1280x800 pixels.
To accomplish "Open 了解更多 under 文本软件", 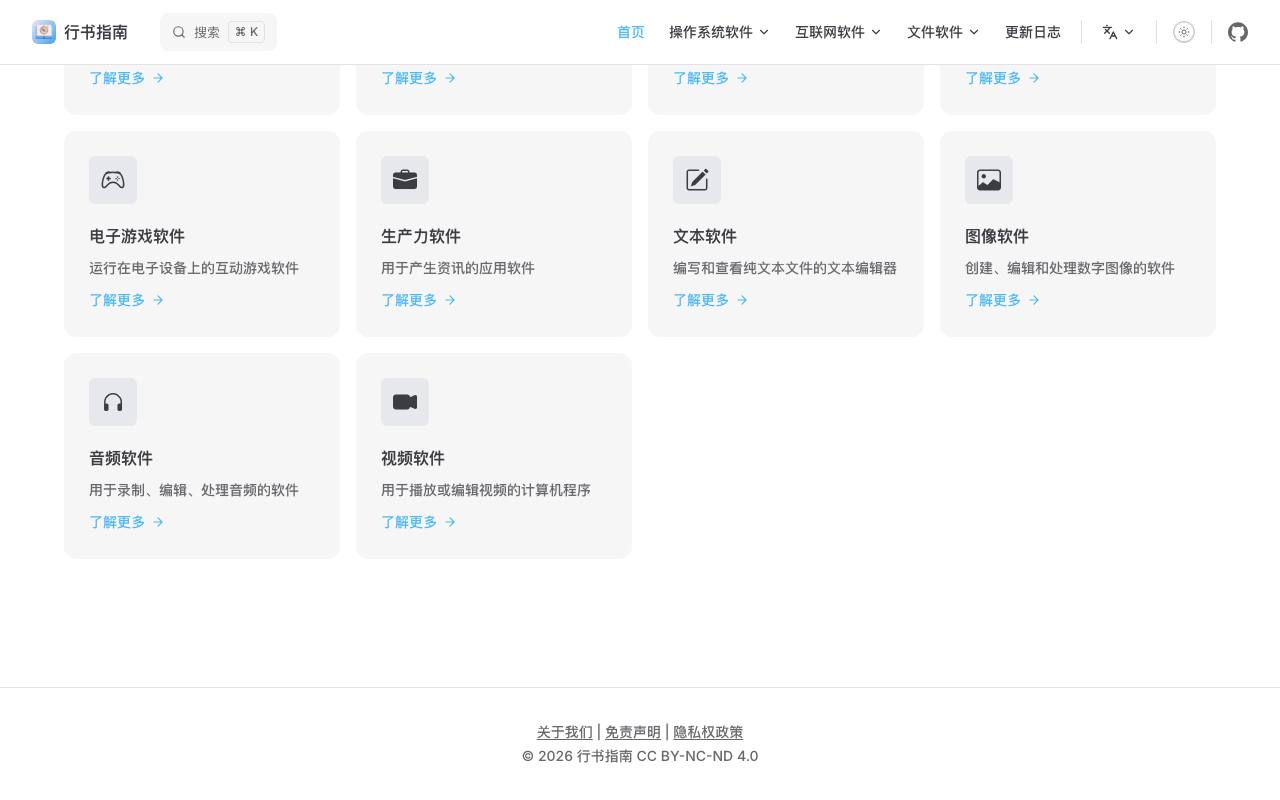I will (711, 300).
